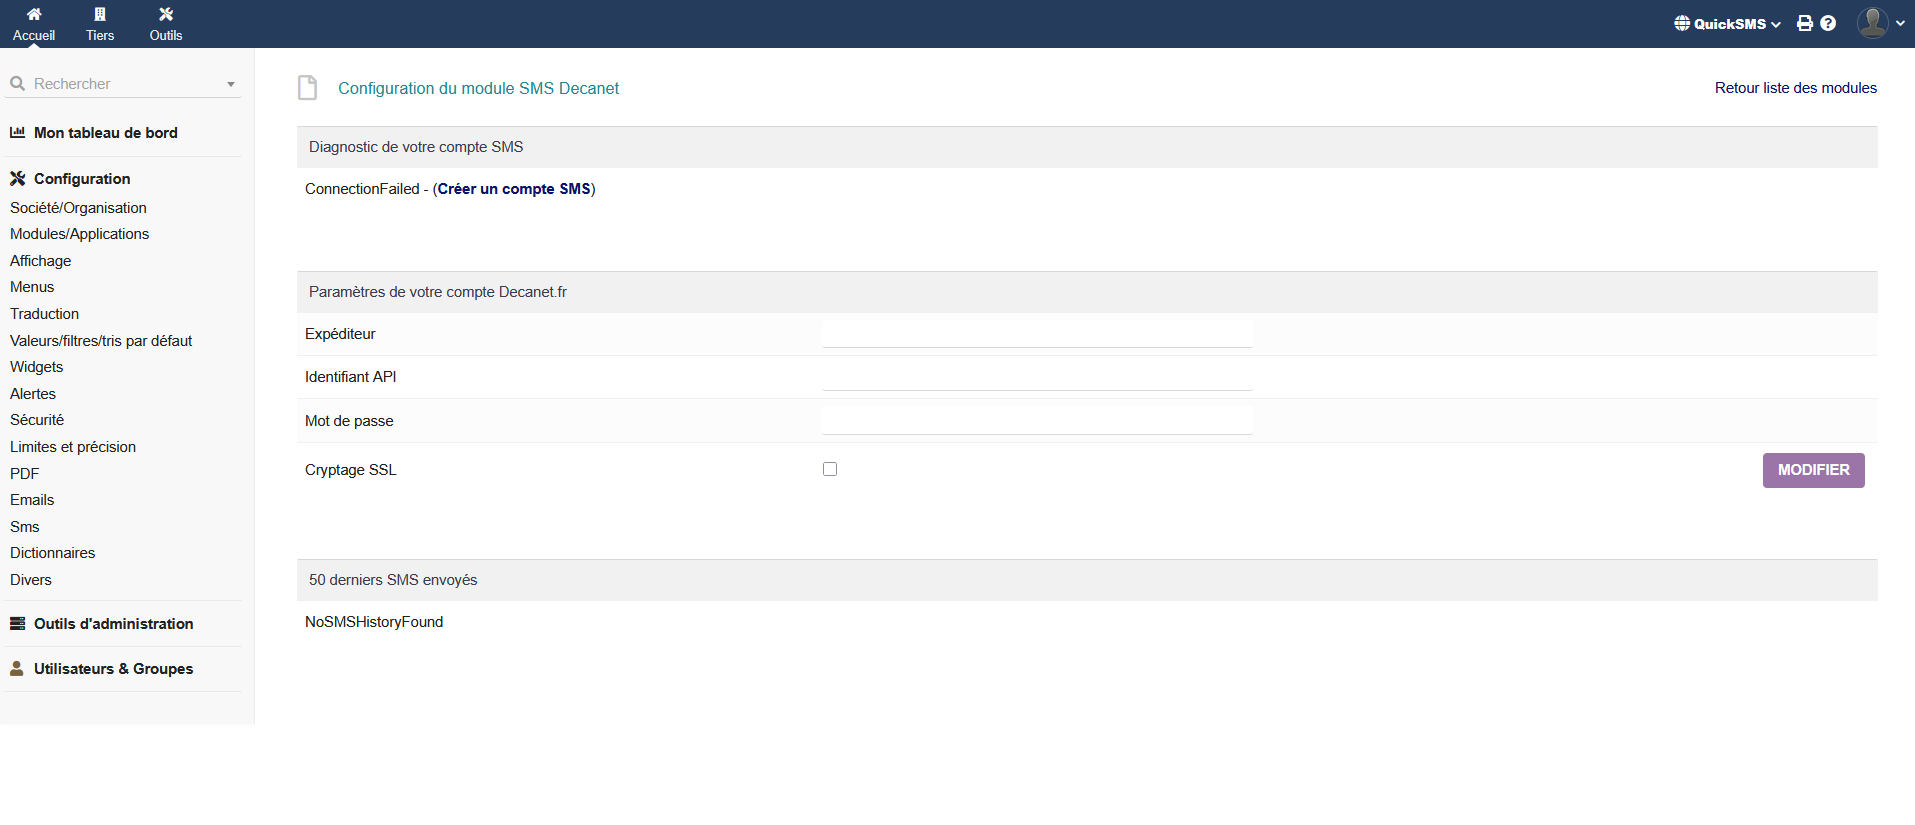Open the search box dropdown arrow
This screenshot has height=825, width=1915.
231,85
